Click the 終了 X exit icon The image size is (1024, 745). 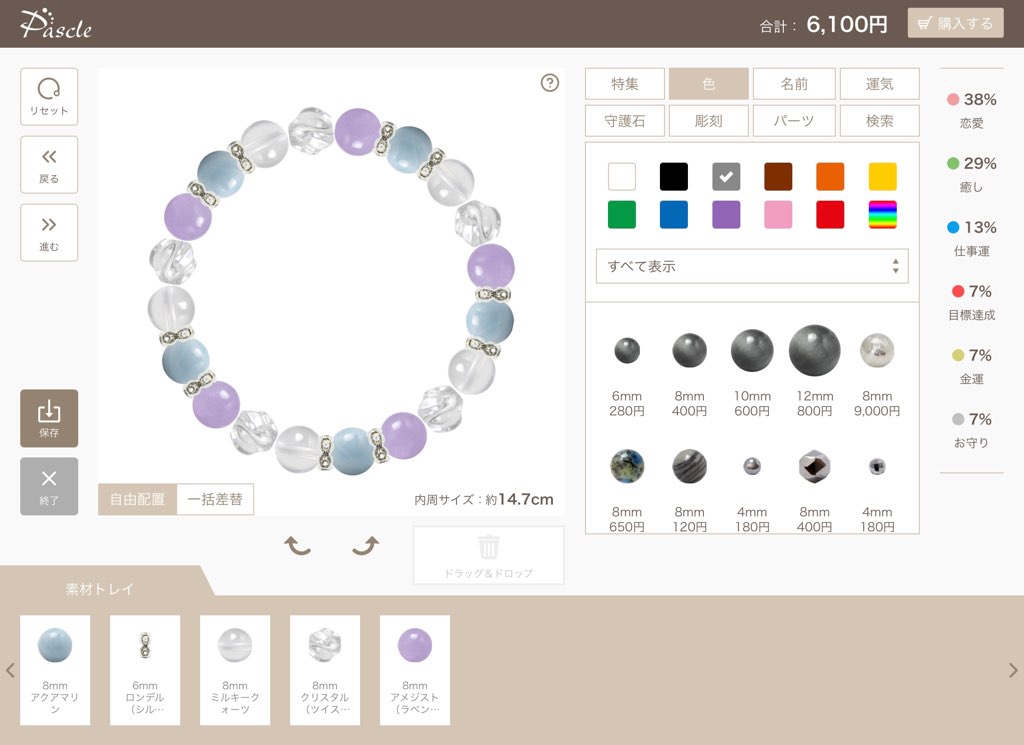(x=49, y=486)
